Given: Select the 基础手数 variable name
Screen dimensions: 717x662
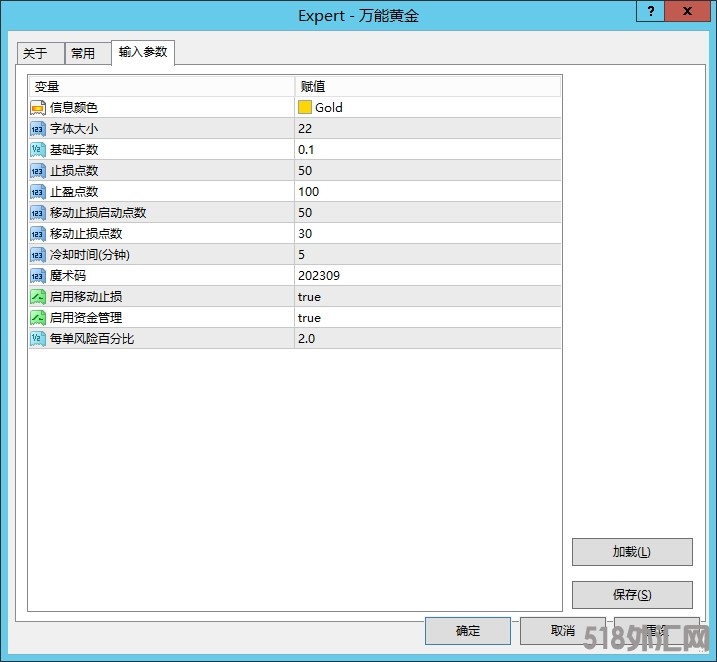Looking at the screenshot, I should [74, 150].
